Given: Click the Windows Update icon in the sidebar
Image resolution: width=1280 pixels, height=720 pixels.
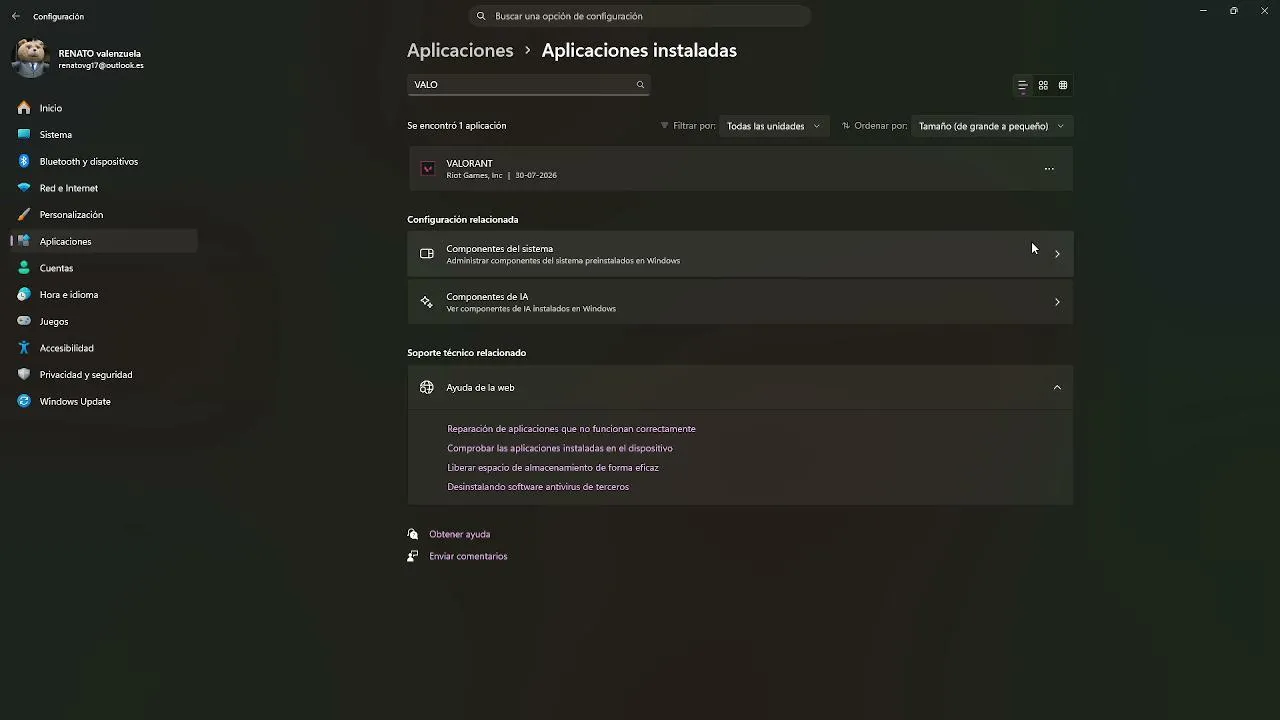Looking at the screenshot, I should [x=24, y=401].
